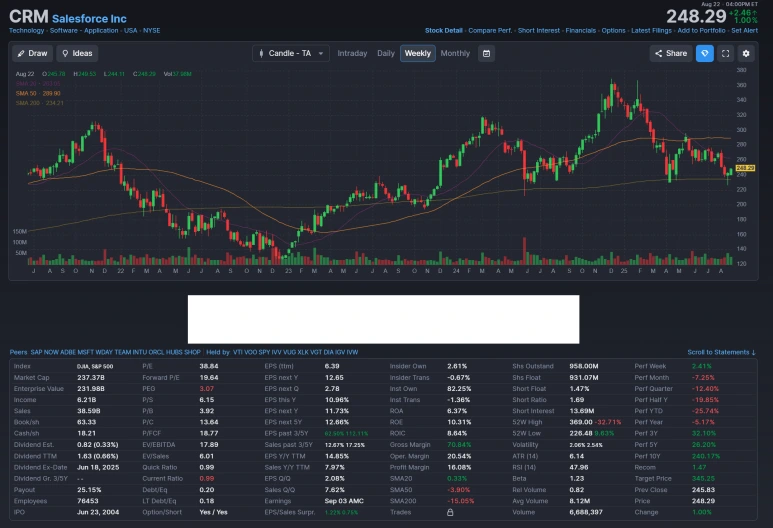773x528 pixels.
Task: Open Compare Perf. link
Action: tap(490, 31)
